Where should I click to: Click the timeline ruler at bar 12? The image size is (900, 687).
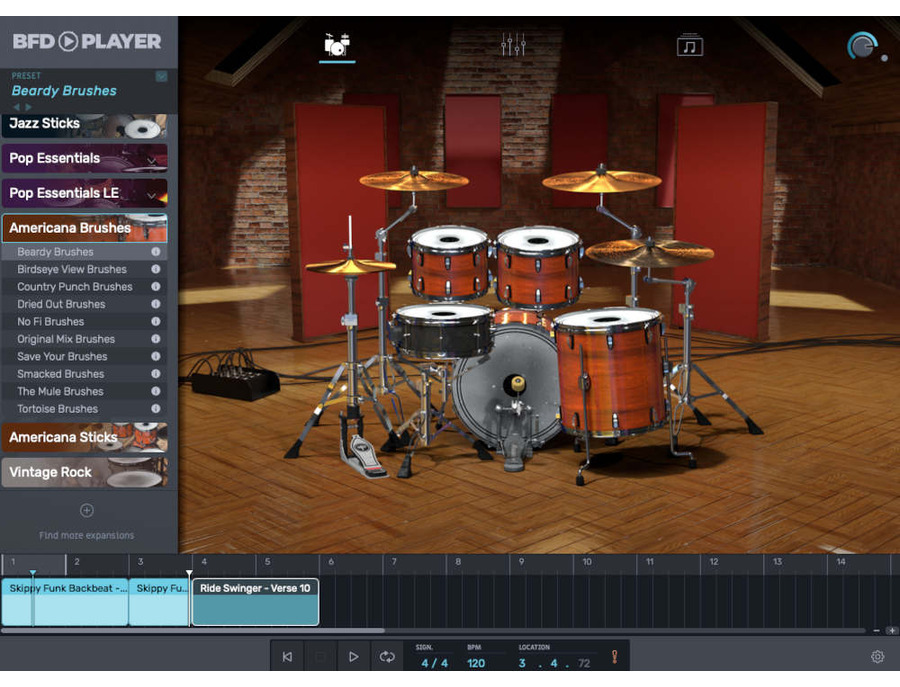(713, 562)
